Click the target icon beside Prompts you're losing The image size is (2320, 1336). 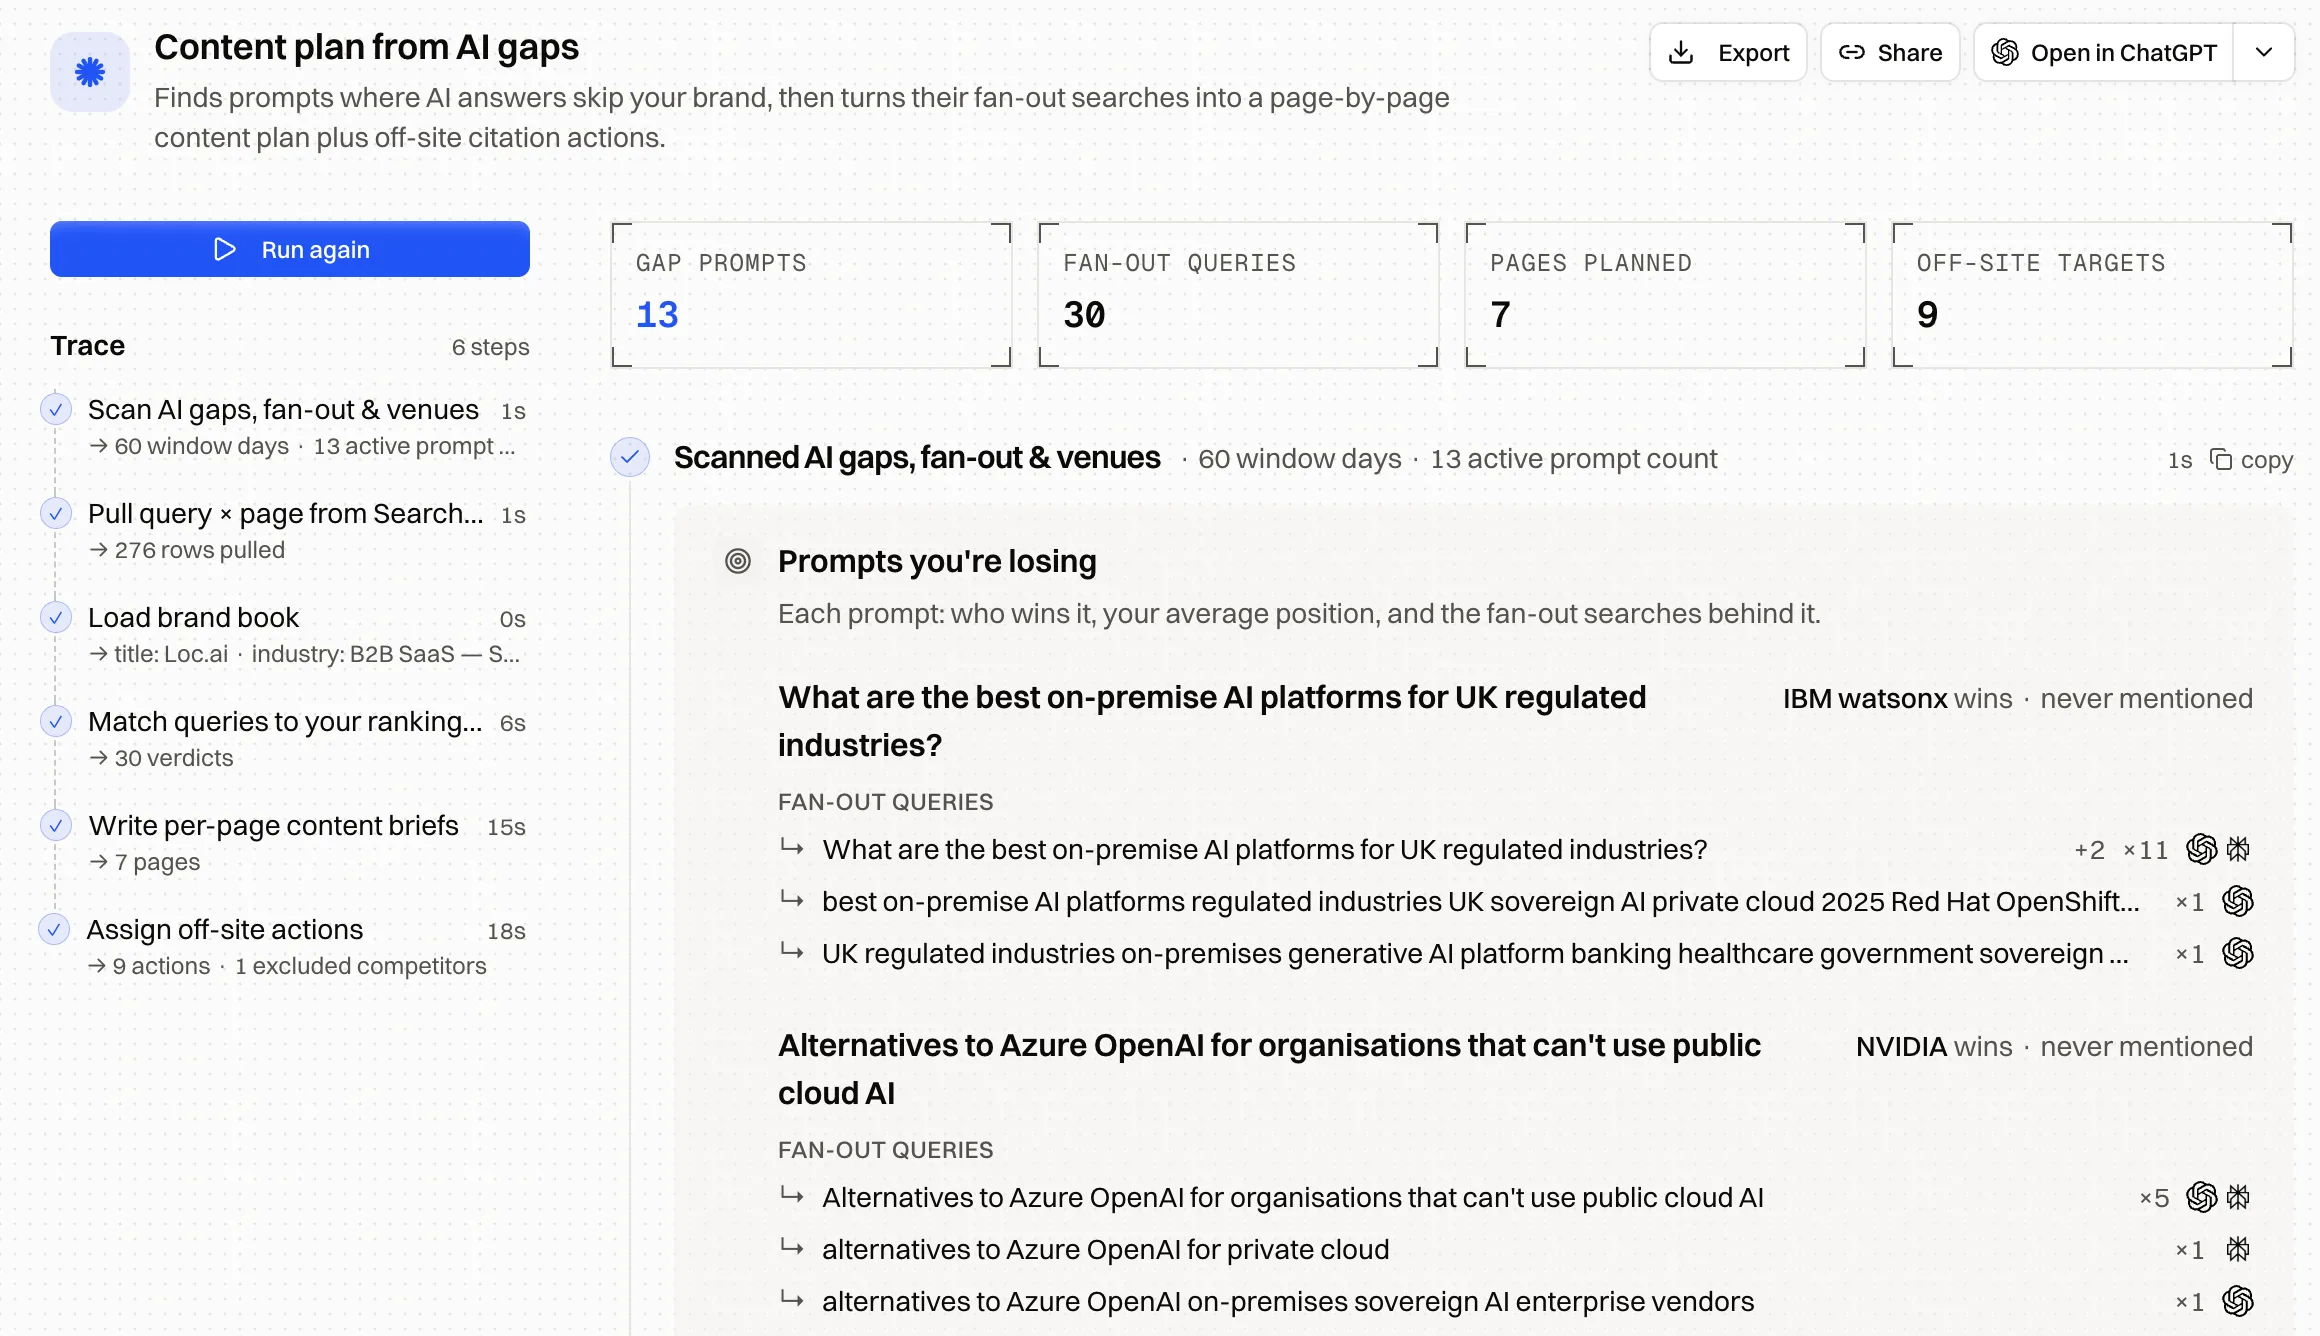[738, 561]
